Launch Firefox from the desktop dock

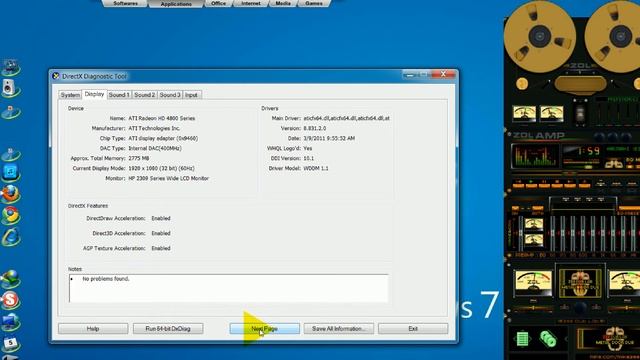(10, 193)
